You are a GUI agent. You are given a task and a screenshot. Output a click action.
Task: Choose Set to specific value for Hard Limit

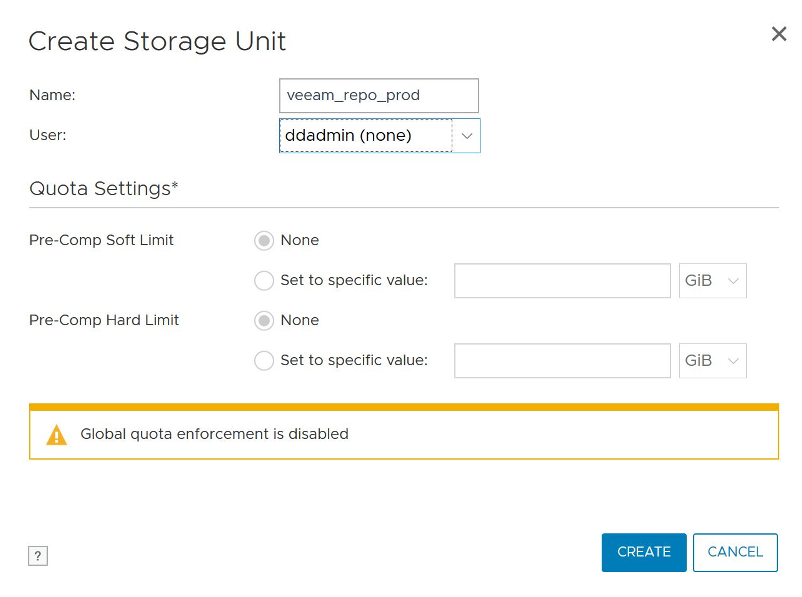pos(264,361)
